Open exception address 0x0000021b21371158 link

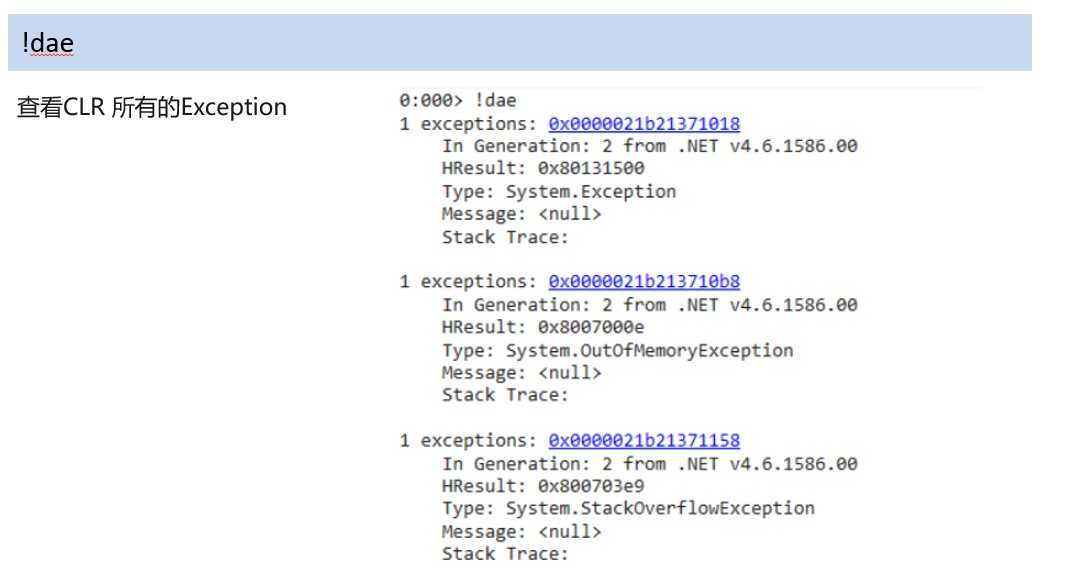click(x=644, y=441)
